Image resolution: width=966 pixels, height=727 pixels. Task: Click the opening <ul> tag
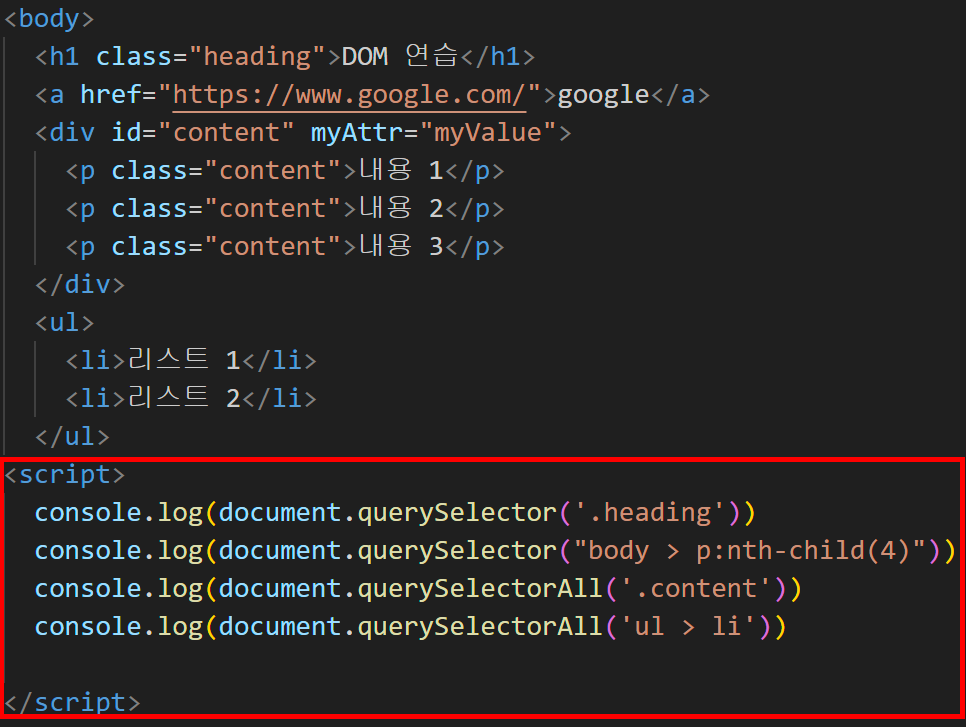65,322
